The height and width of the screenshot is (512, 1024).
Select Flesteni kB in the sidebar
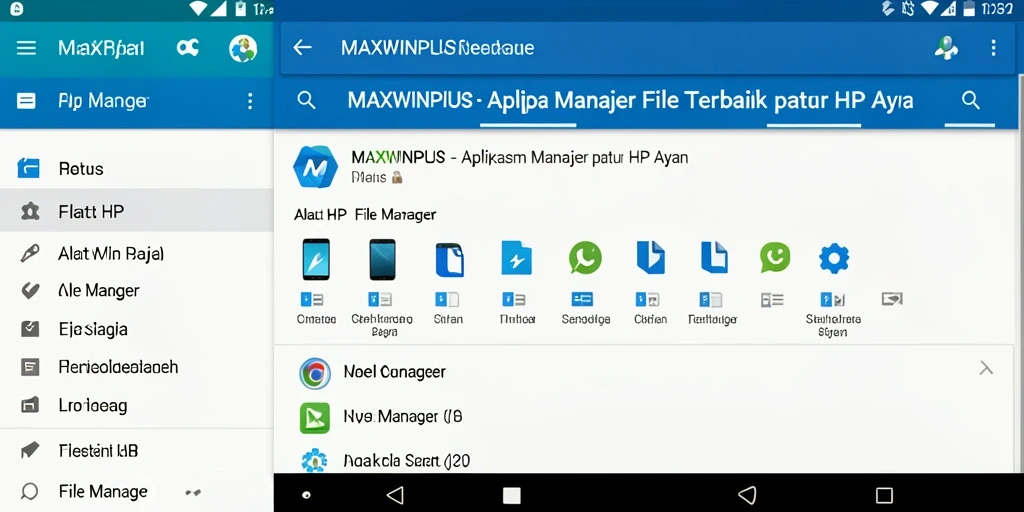[x=136, y=450]
